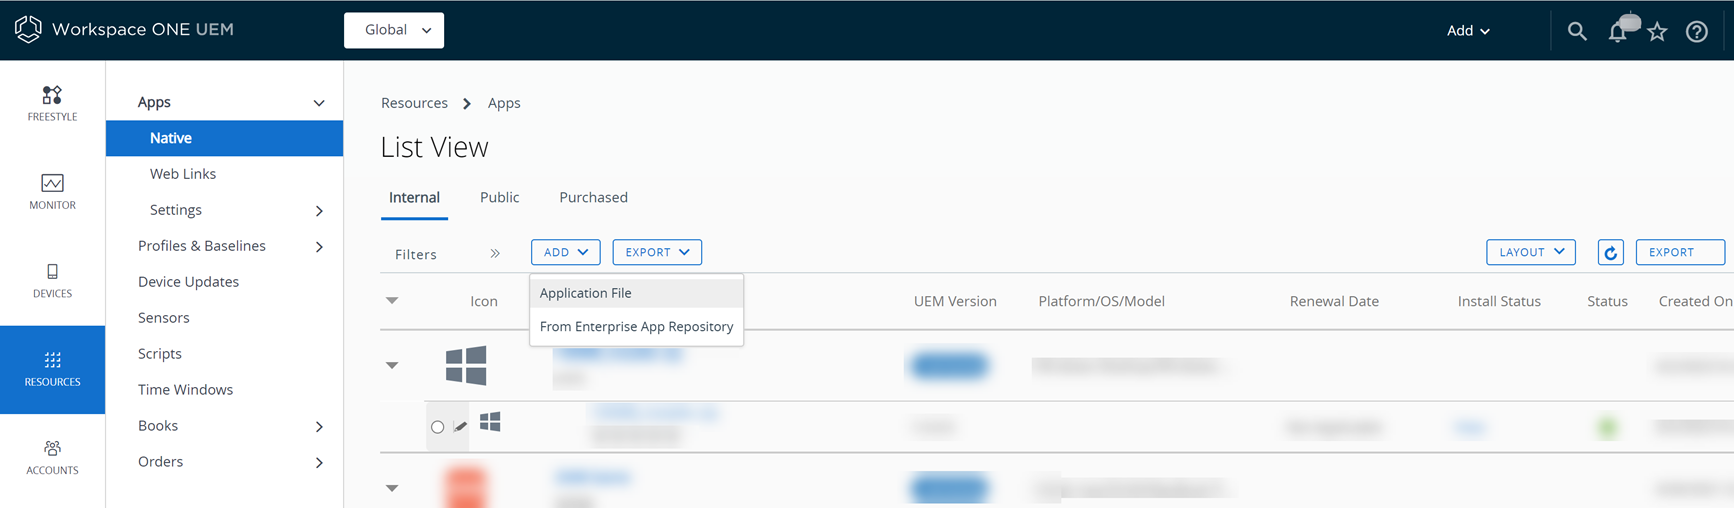The height and width of the screenshot is (508, 1734).
Task: Choose Application File from menu
Action: pos(636,293)
